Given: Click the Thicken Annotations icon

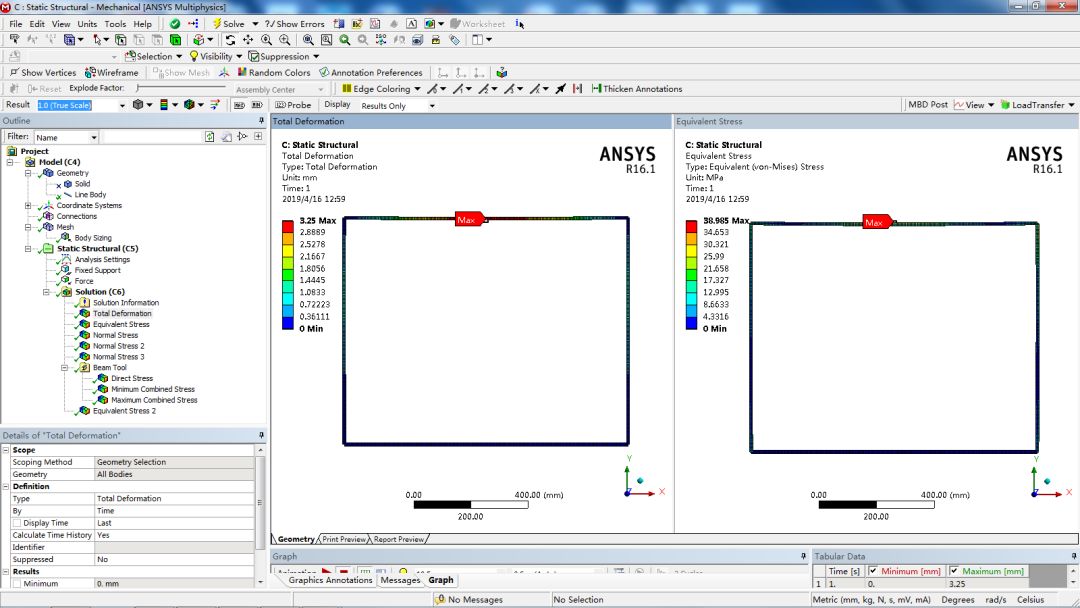Looking at the screenshot, I should point(596,89).
